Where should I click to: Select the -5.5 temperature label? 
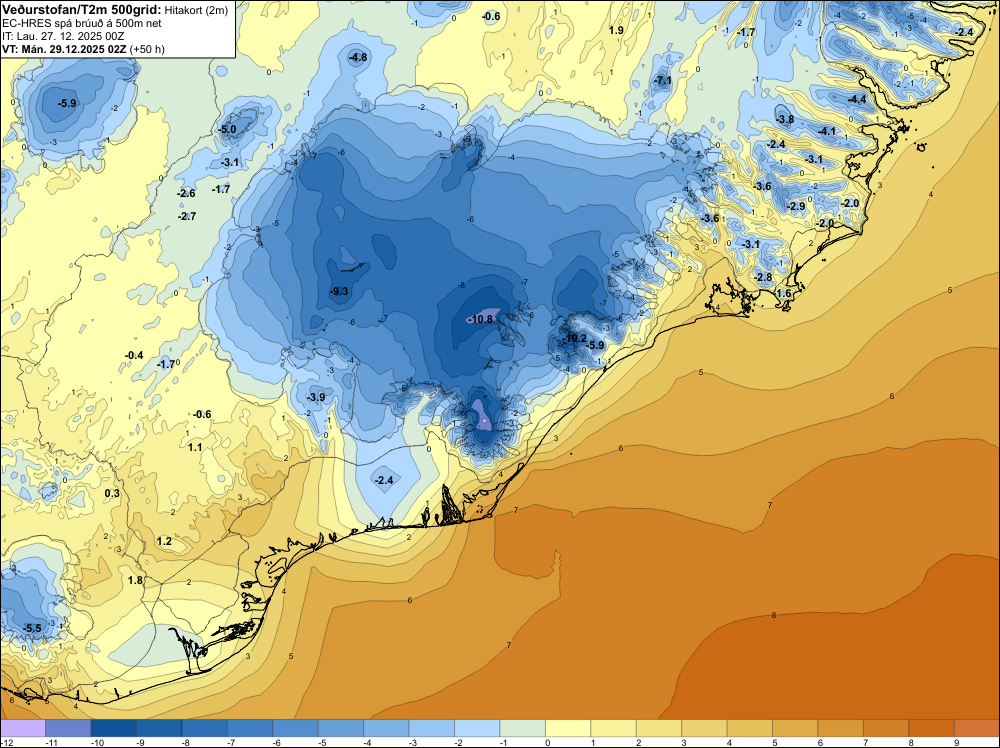click(32, 629)
